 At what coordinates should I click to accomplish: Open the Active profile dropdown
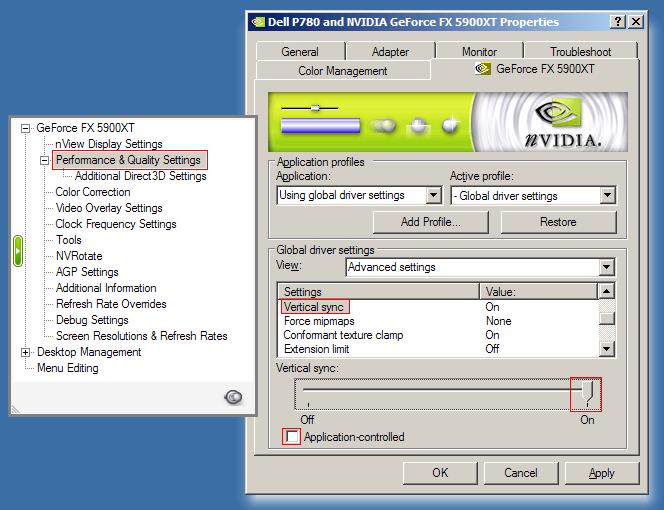607,195
